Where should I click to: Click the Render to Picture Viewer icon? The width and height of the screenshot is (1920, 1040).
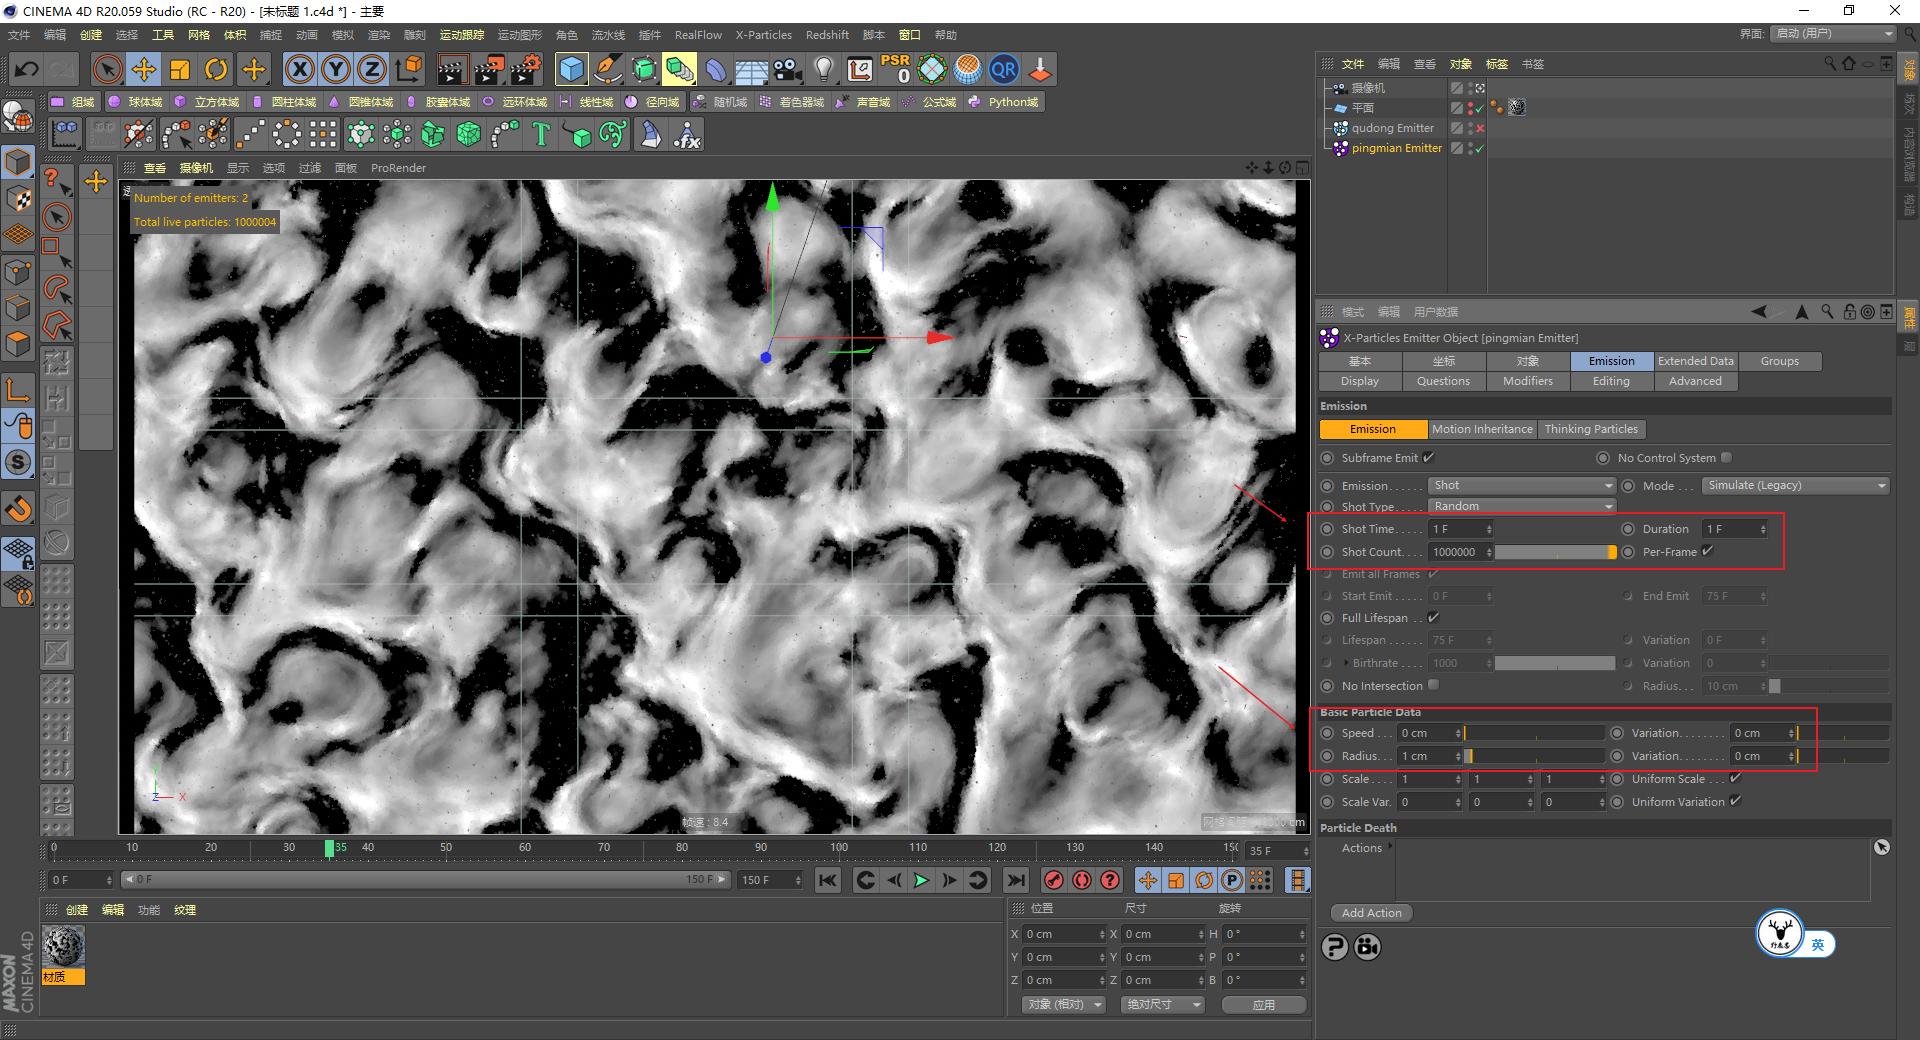[x=489, y=69]
